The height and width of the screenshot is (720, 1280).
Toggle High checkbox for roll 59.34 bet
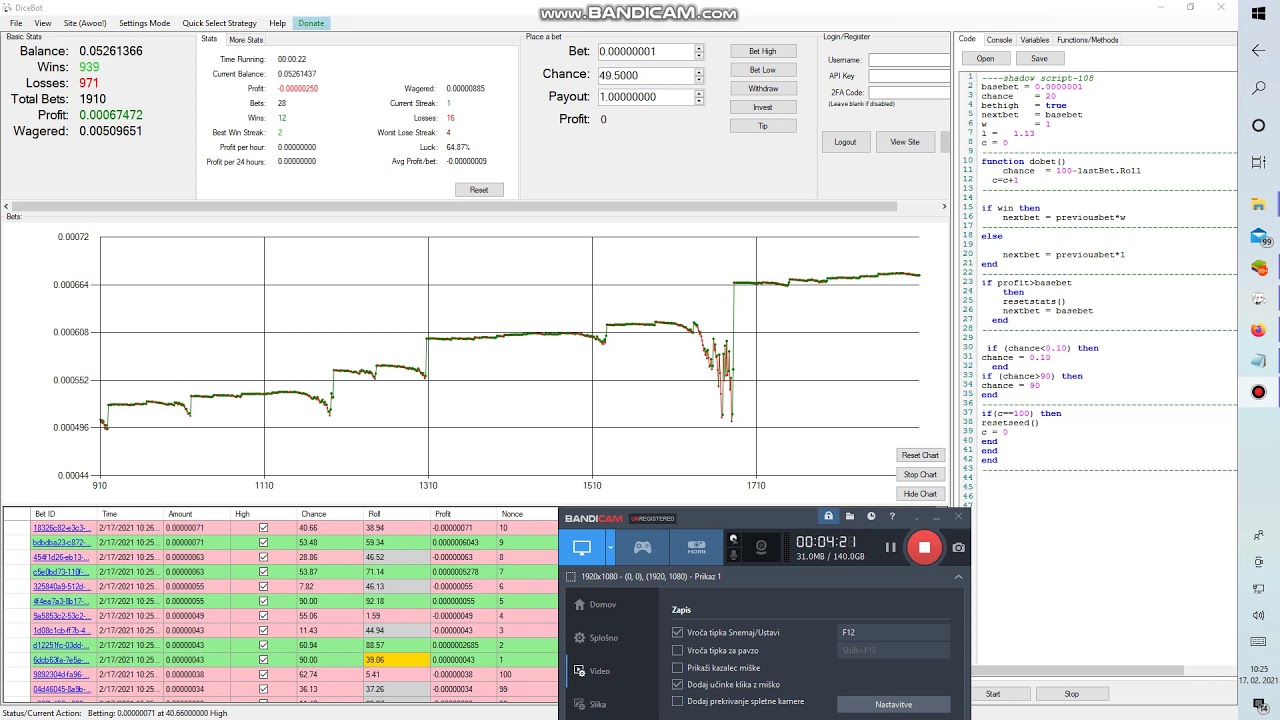click(263, 542)
